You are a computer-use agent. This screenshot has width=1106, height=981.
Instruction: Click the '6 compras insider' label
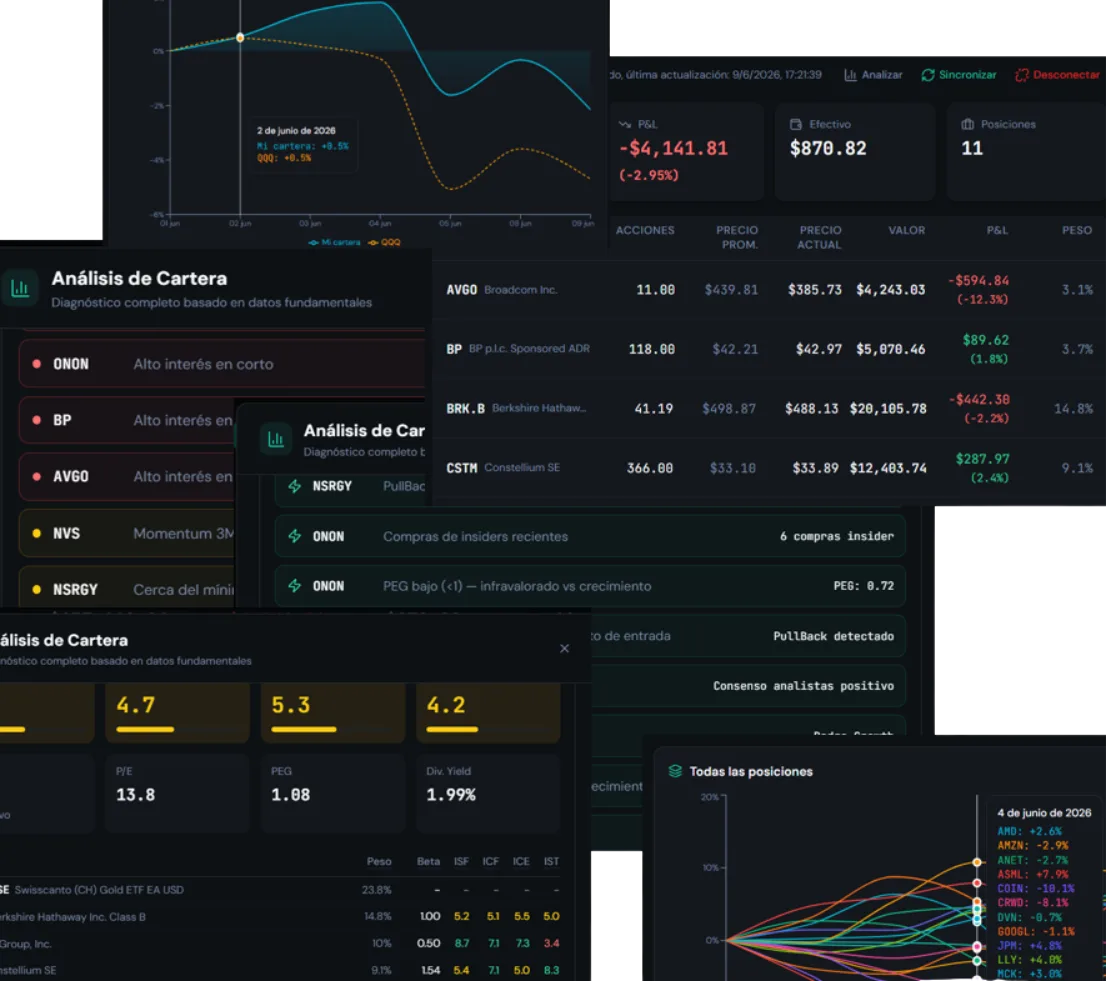point(837,536)
